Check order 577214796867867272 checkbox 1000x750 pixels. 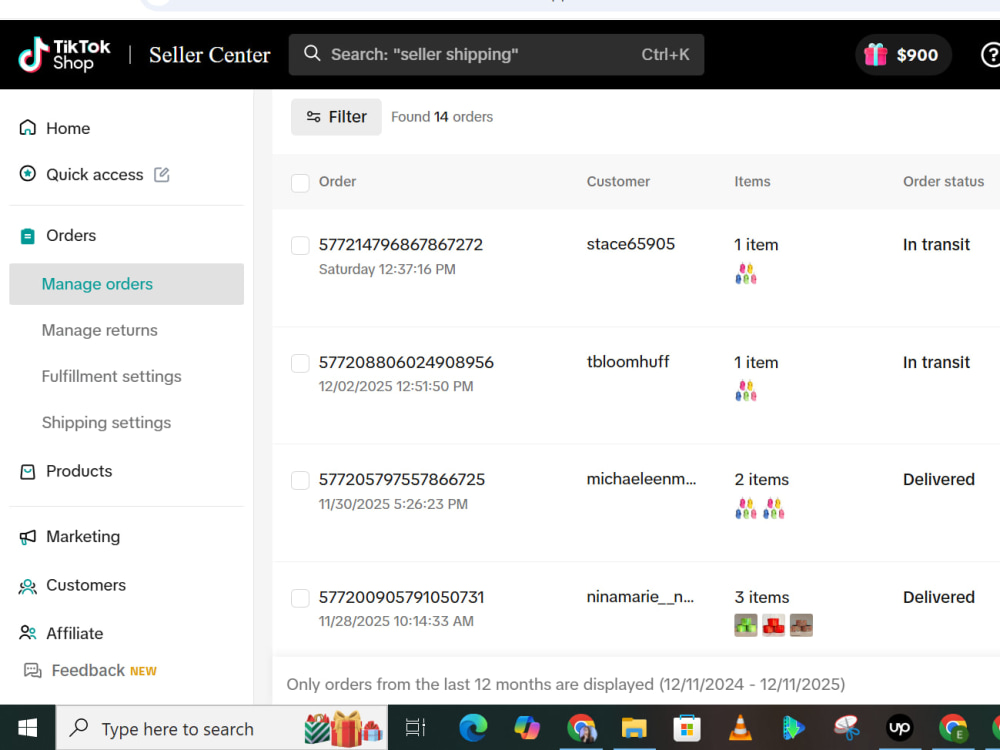coord(300,246)
